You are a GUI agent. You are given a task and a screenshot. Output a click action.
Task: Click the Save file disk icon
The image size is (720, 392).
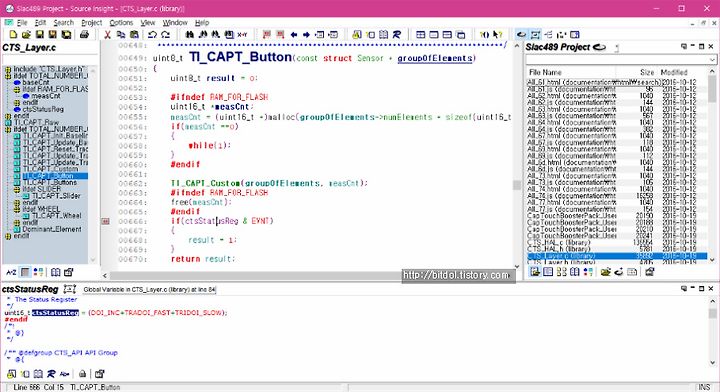click(39, 34)
